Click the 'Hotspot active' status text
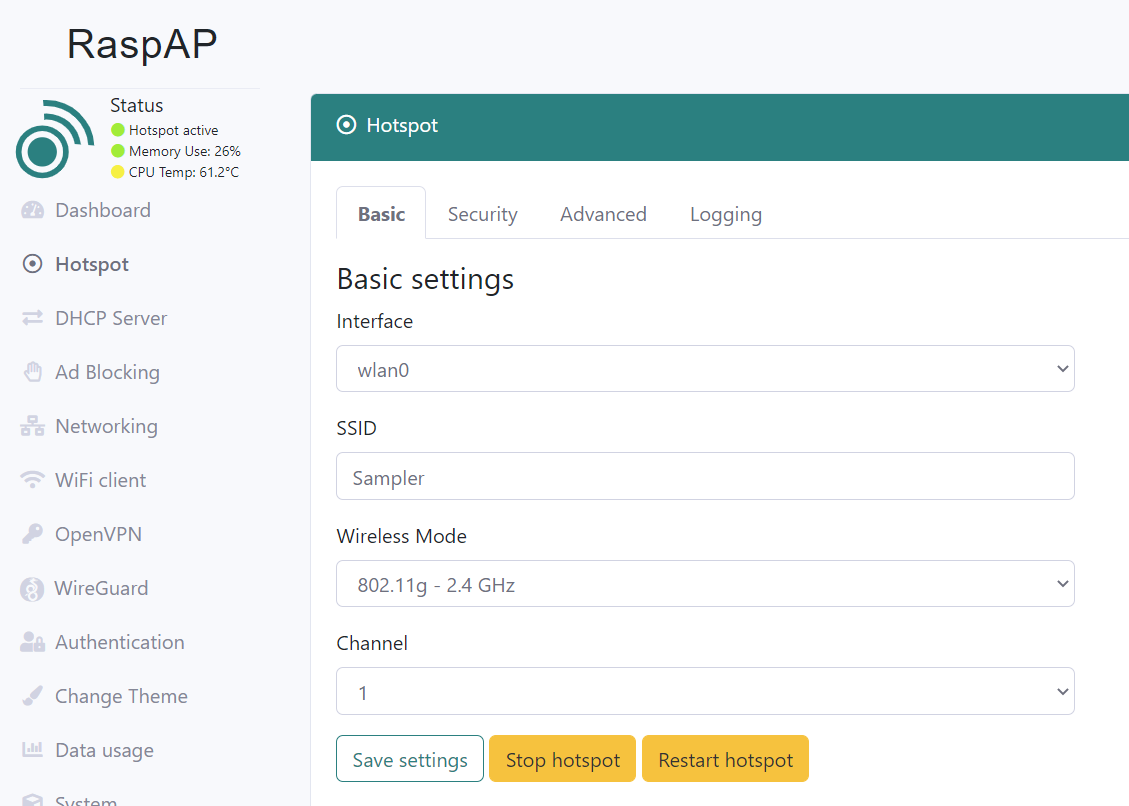This screenshot has height=806, width=1129. 174,130
